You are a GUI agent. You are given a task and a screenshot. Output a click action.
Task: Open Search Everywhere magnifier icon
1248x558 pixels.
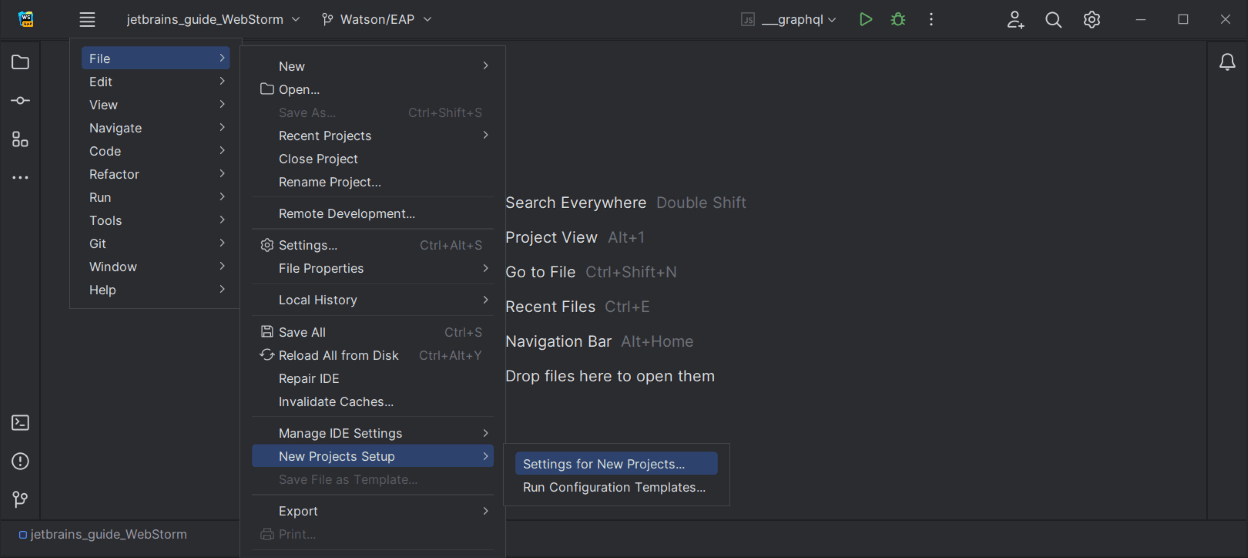click(x=1053, y=19)
